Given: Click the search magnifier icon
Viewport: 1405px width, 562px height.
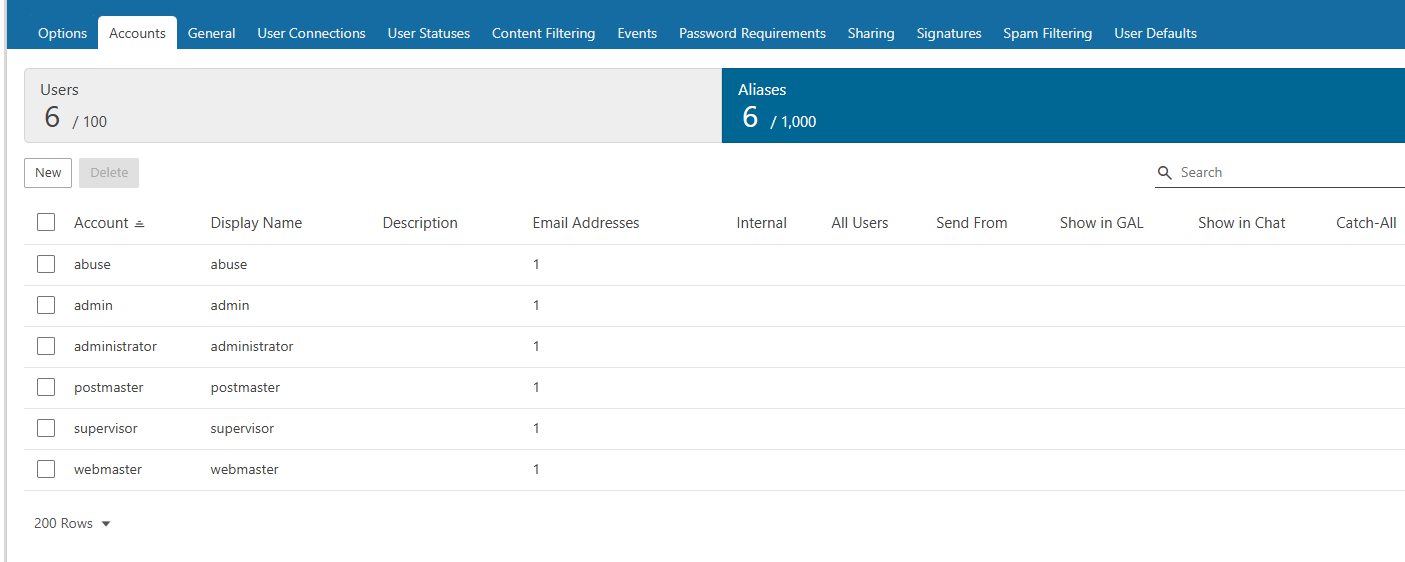Looking at the screenshot, I should [1164, 173].
